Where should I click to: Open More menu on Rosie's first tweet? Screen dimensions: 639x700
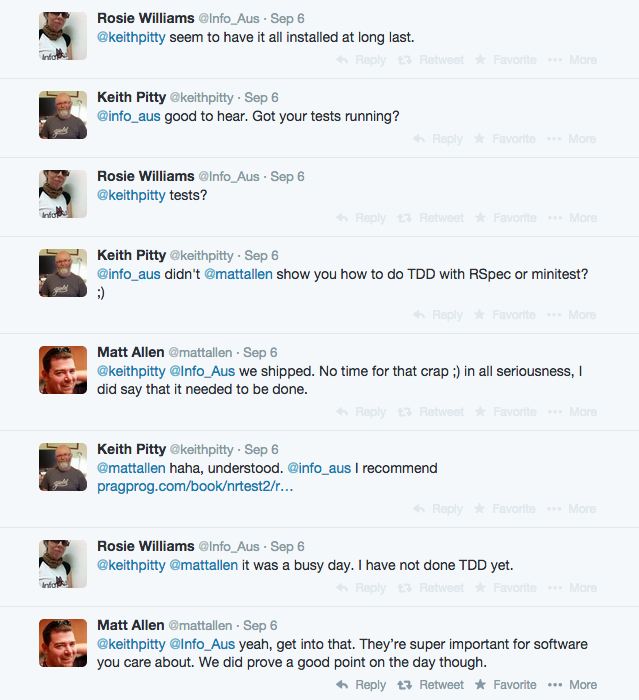point(572,60)
